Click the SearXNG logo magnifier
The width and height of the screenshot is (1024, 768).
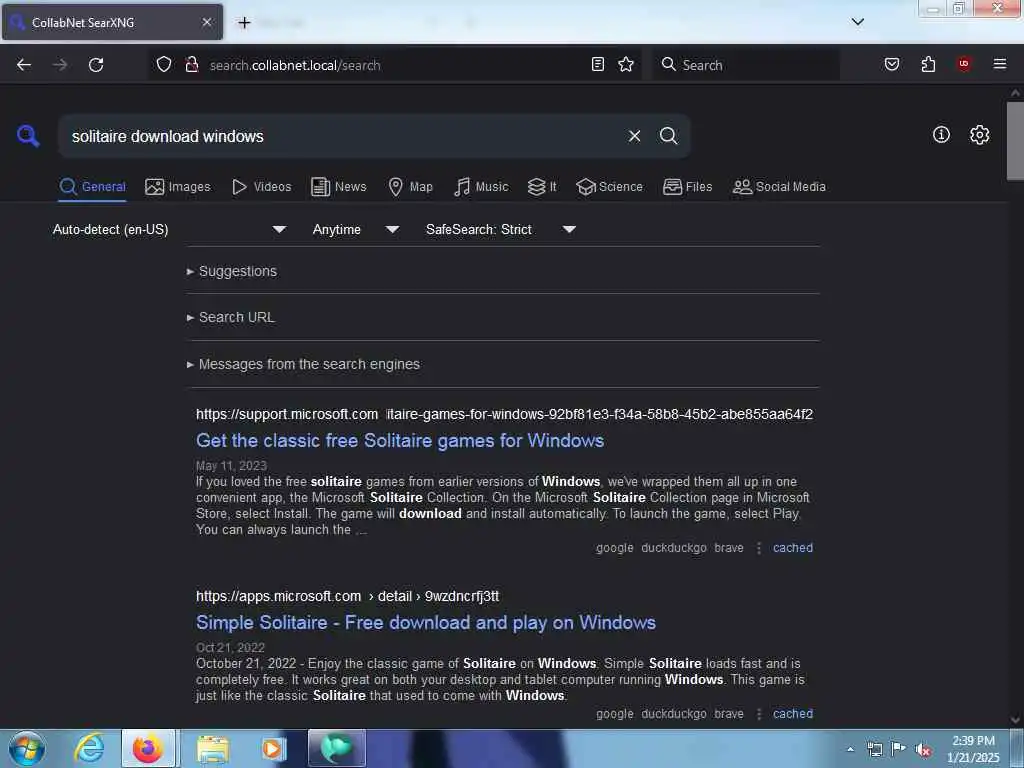pyautogui.click(x=27, y=136)
